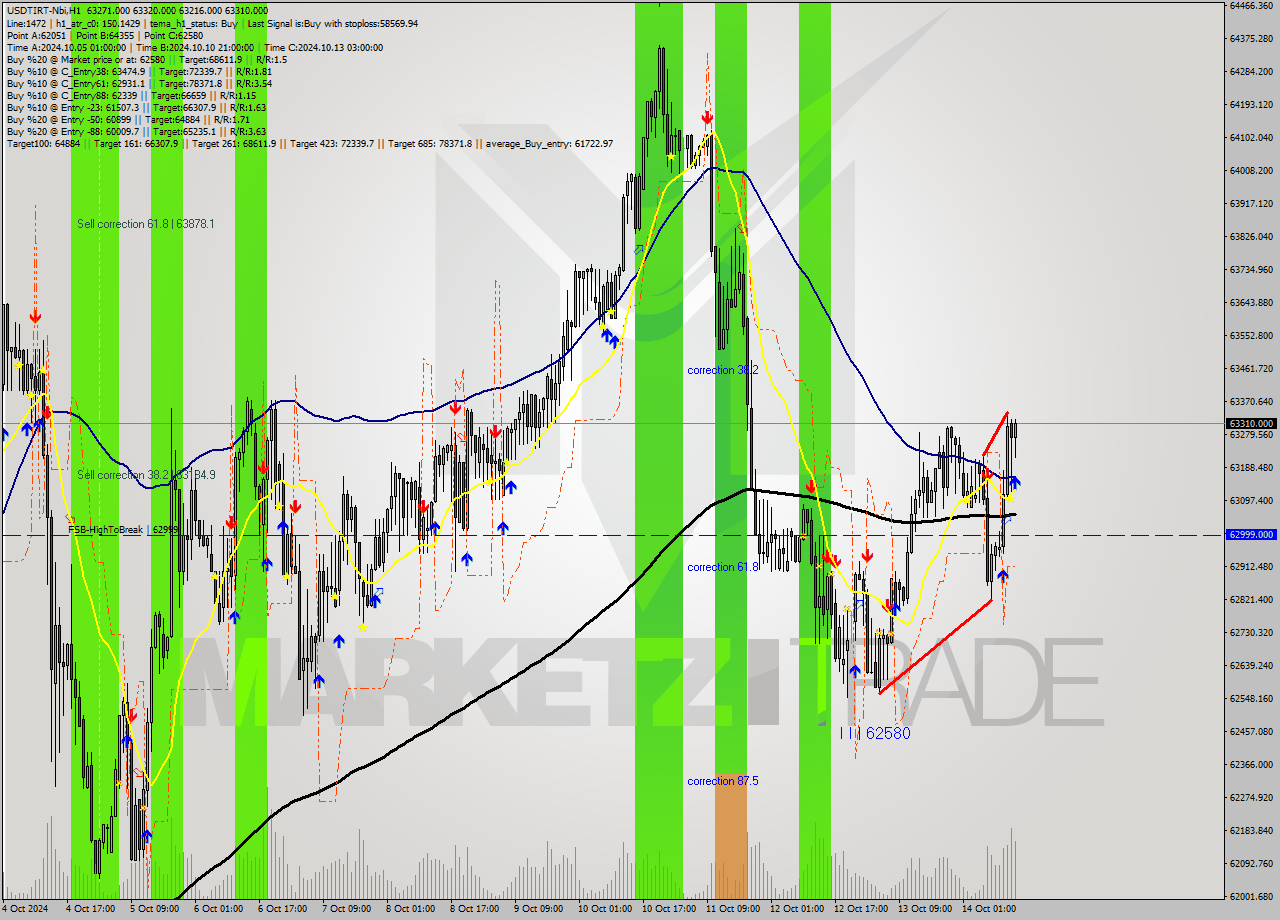Click the blue 'correction 87.5' label

click(x=723, y=781)
